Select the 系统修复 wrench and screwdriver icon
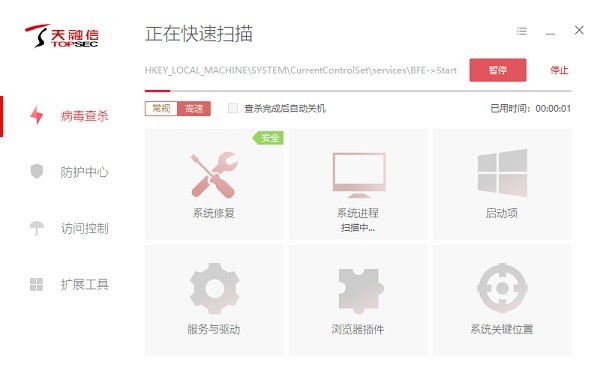This screenshot has width=600, height=386. click(x=214, y=174)
